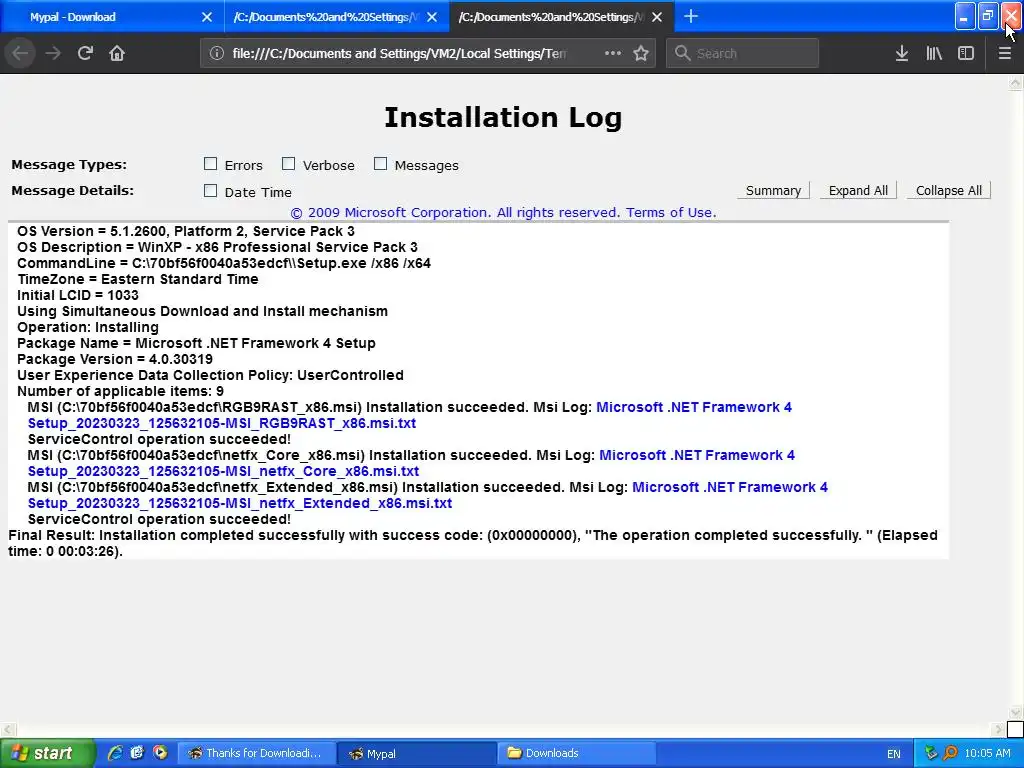Enable the Errors checkbox

(x=210, y=164)
